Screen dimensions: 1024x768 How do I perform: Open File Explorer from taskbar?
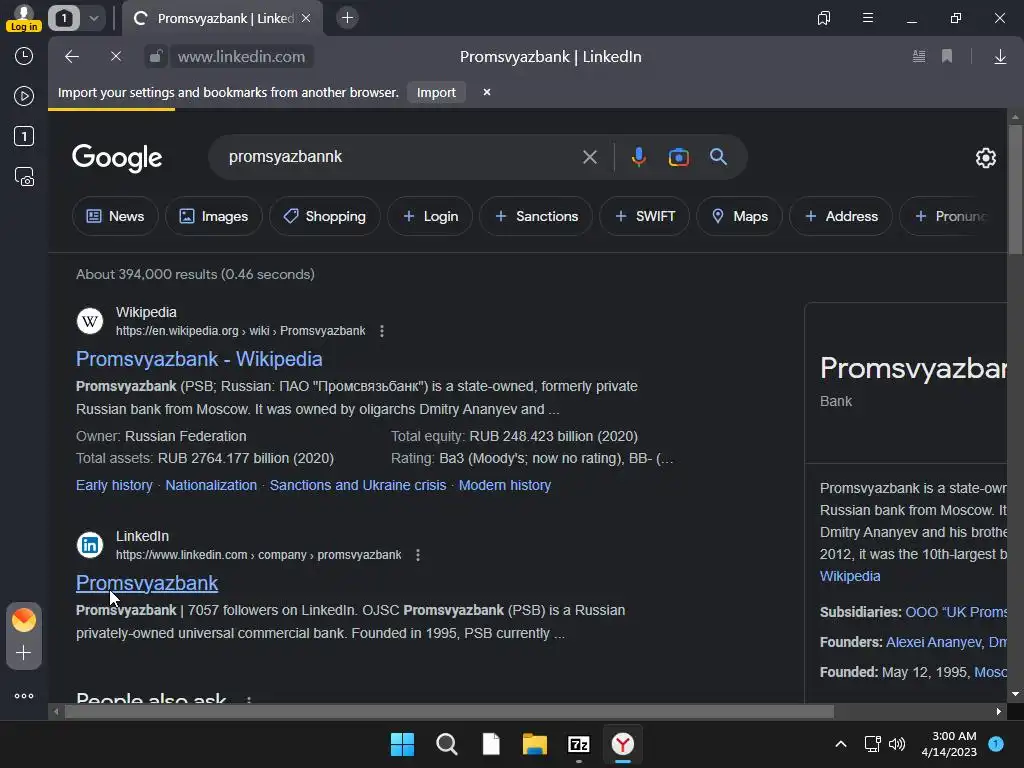(x=534, y=744)
